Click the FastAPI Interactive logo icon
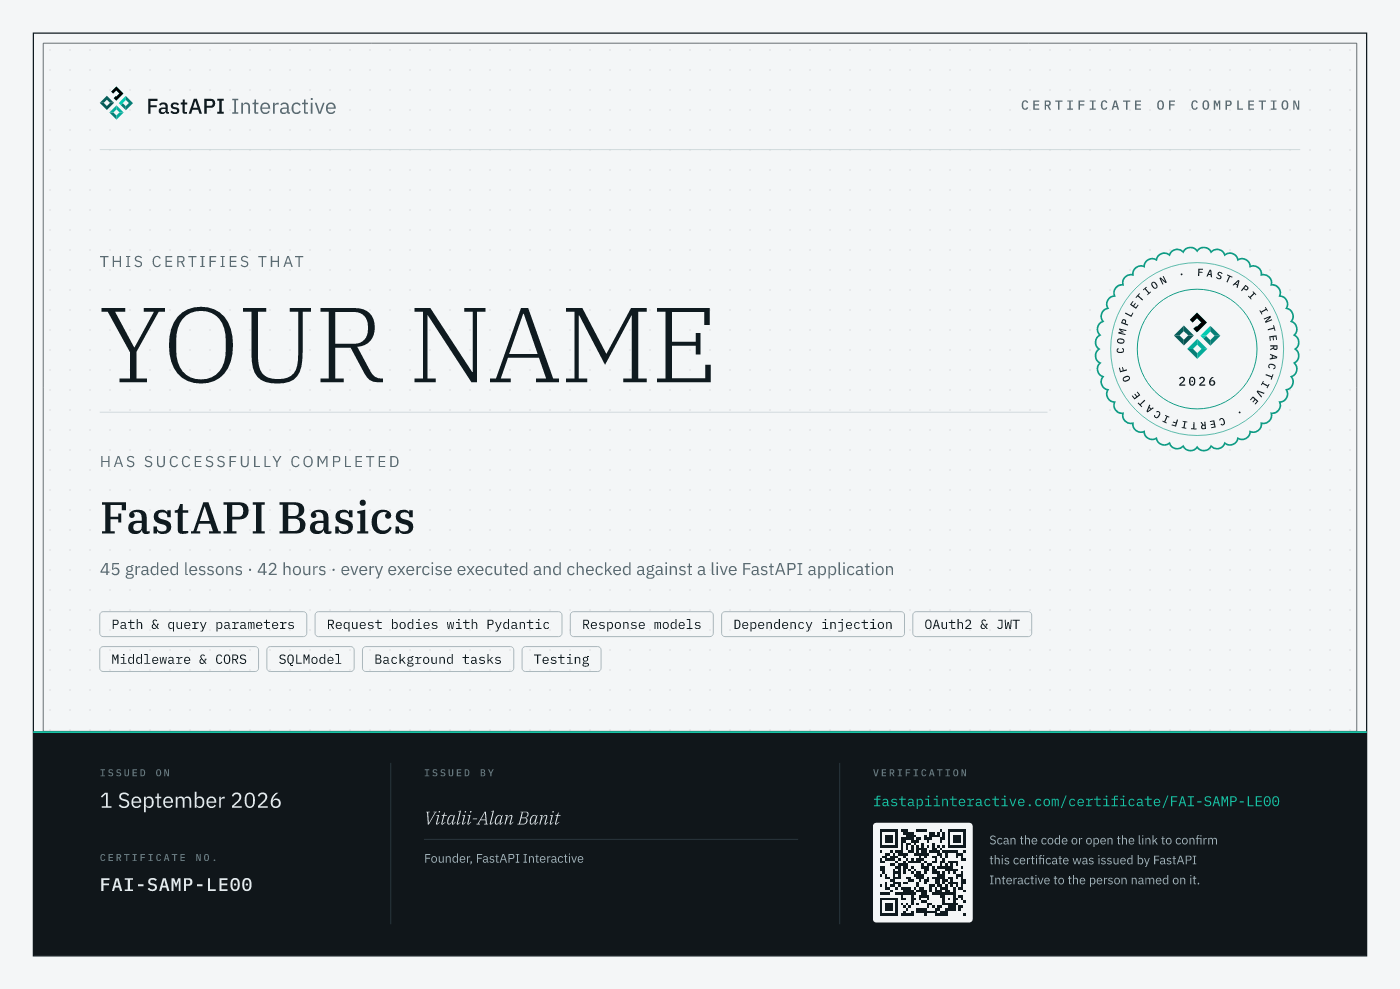Image resolution: width=1400 pixels, height=989 pixels. pyautogui.click(x=116, y=103)
